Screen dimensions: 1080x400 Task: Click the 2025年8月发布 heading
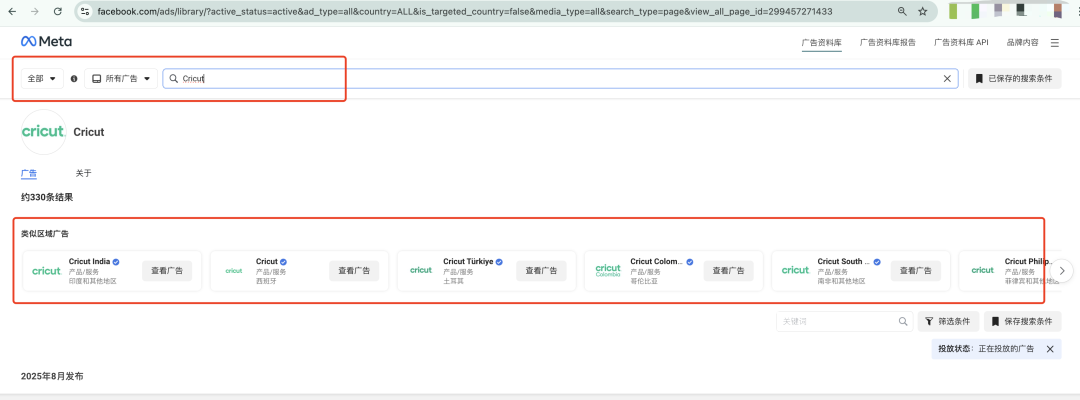(x=52, y=376)
